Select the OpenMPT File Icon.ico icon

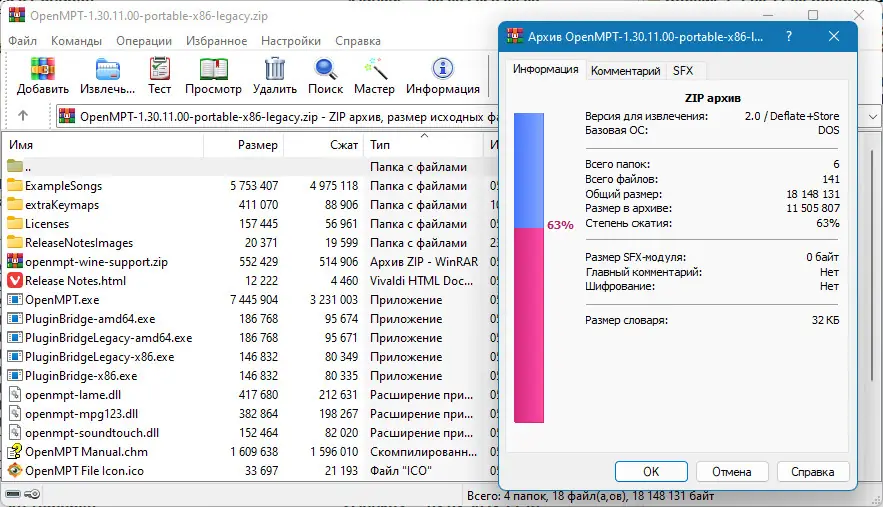(15, 470)
